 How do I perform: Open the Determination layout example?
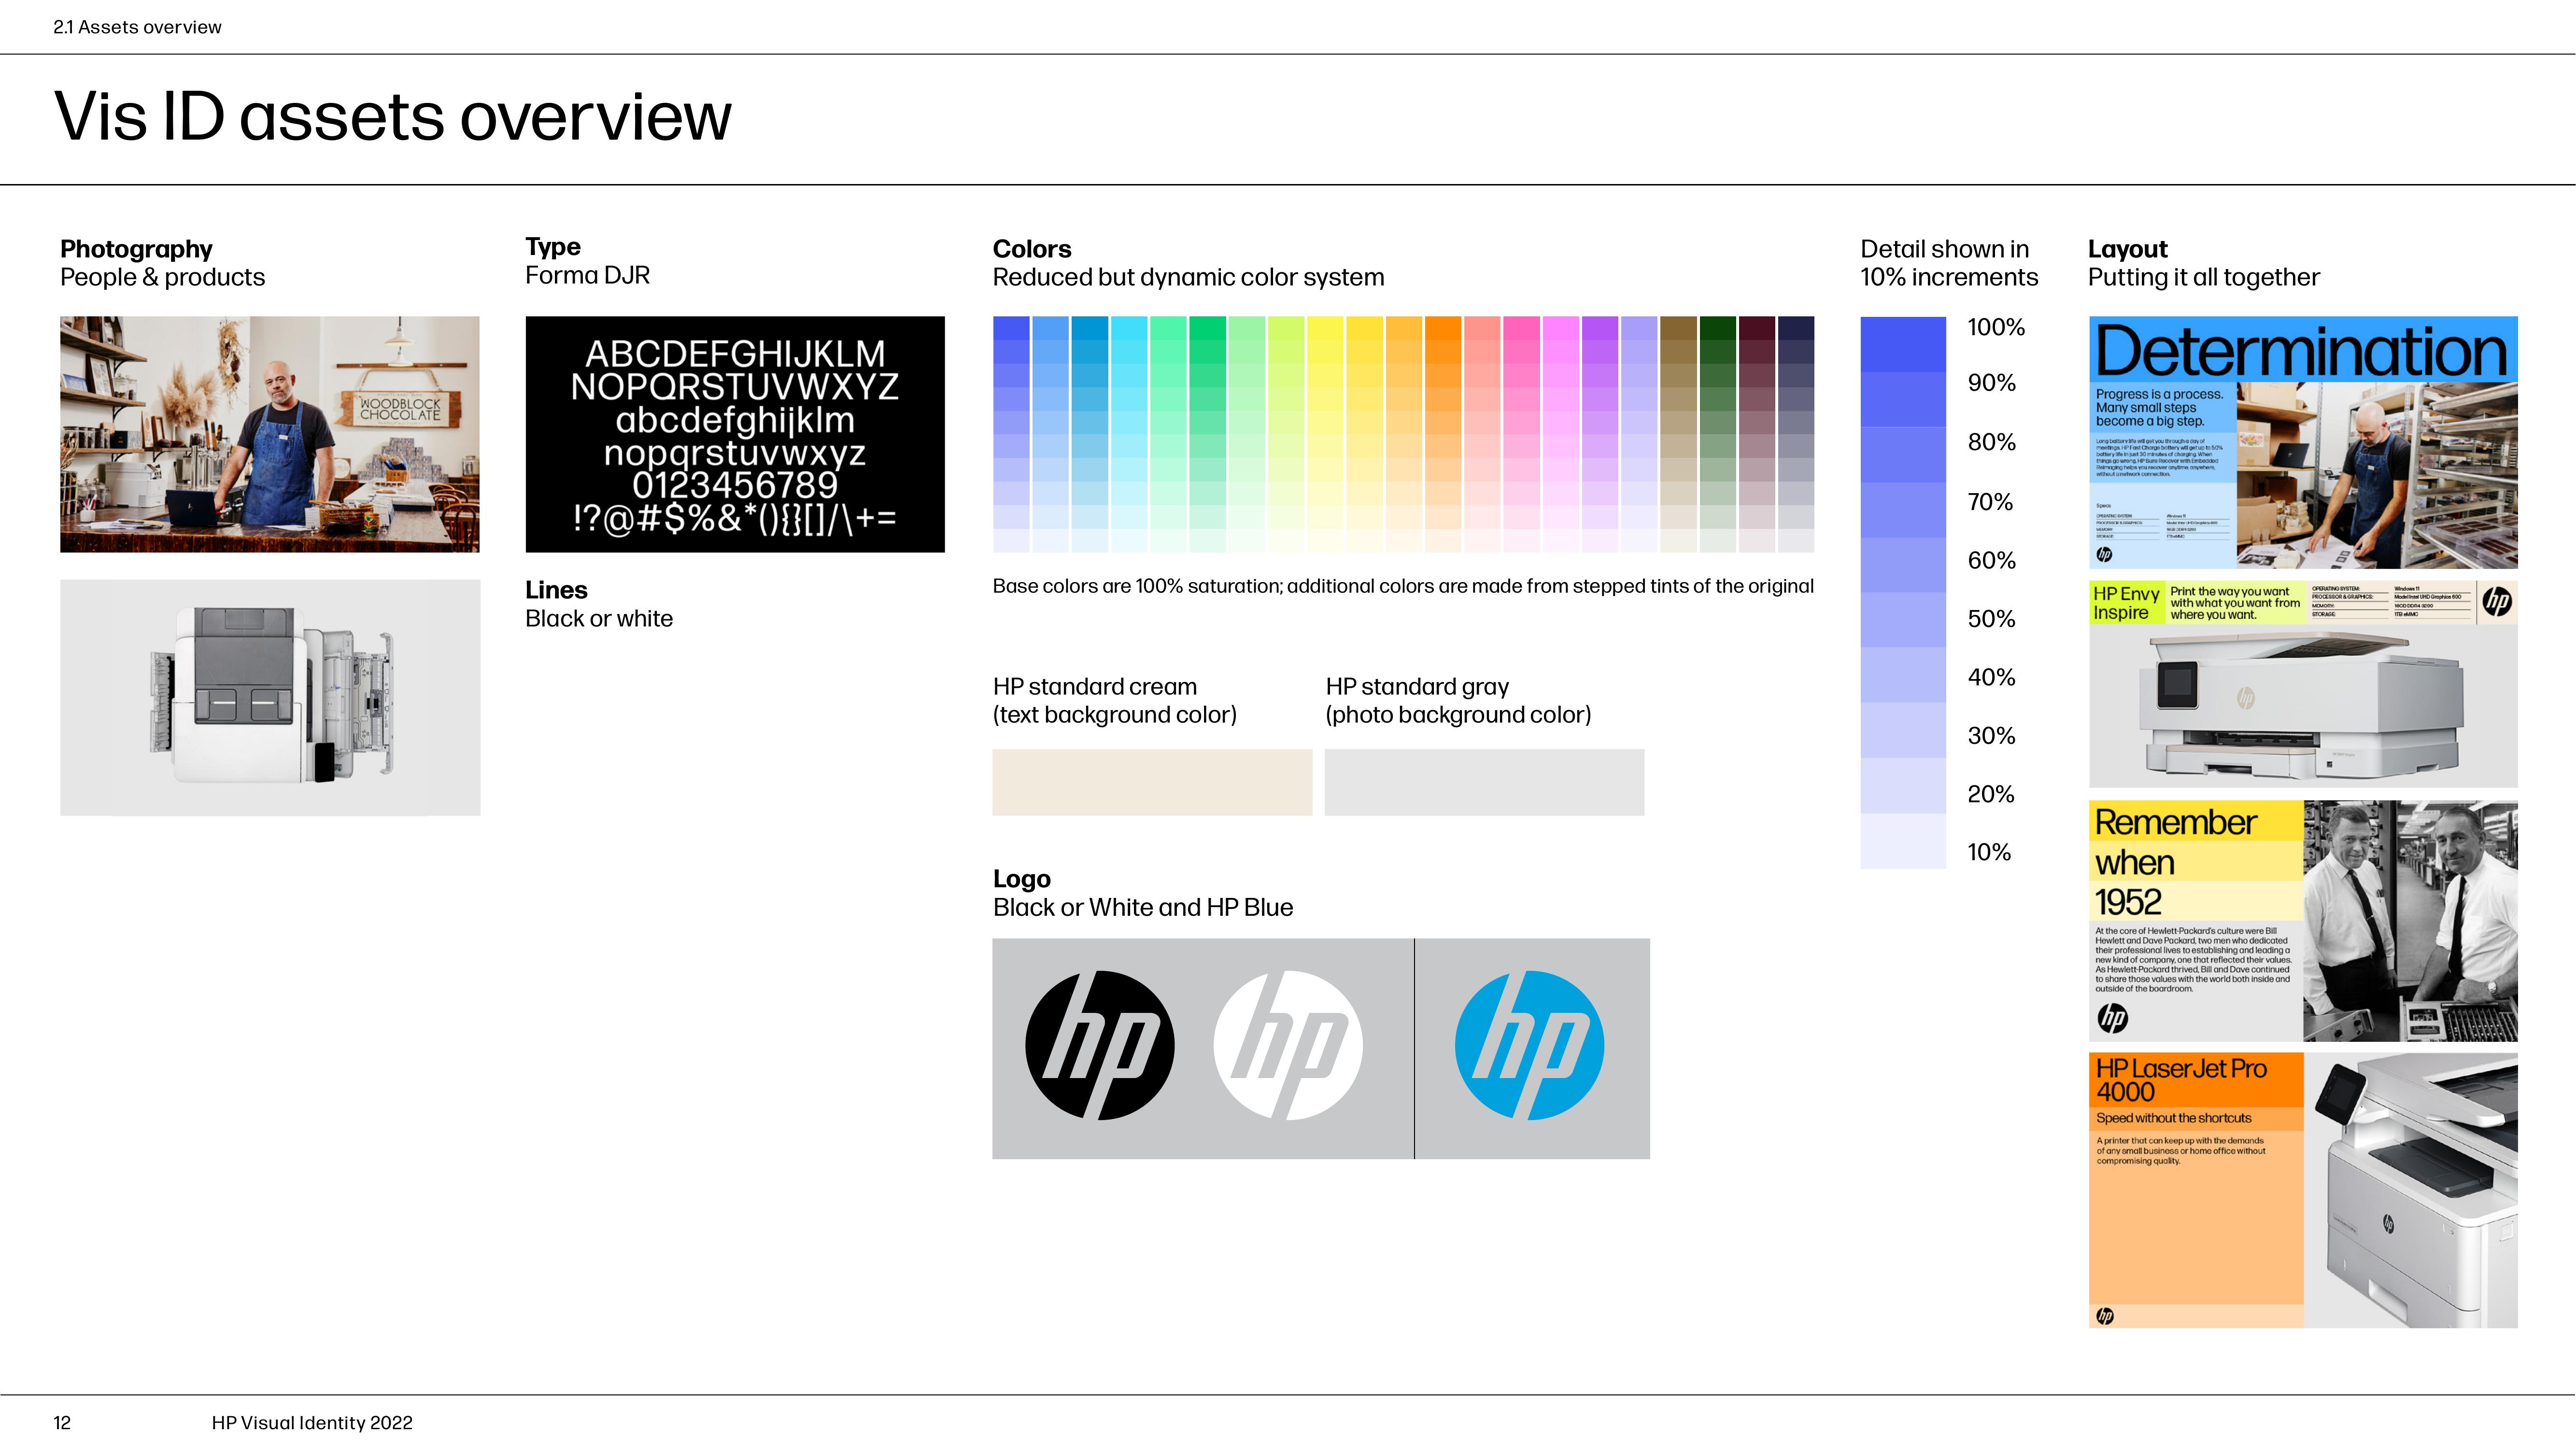(2303, 443)
